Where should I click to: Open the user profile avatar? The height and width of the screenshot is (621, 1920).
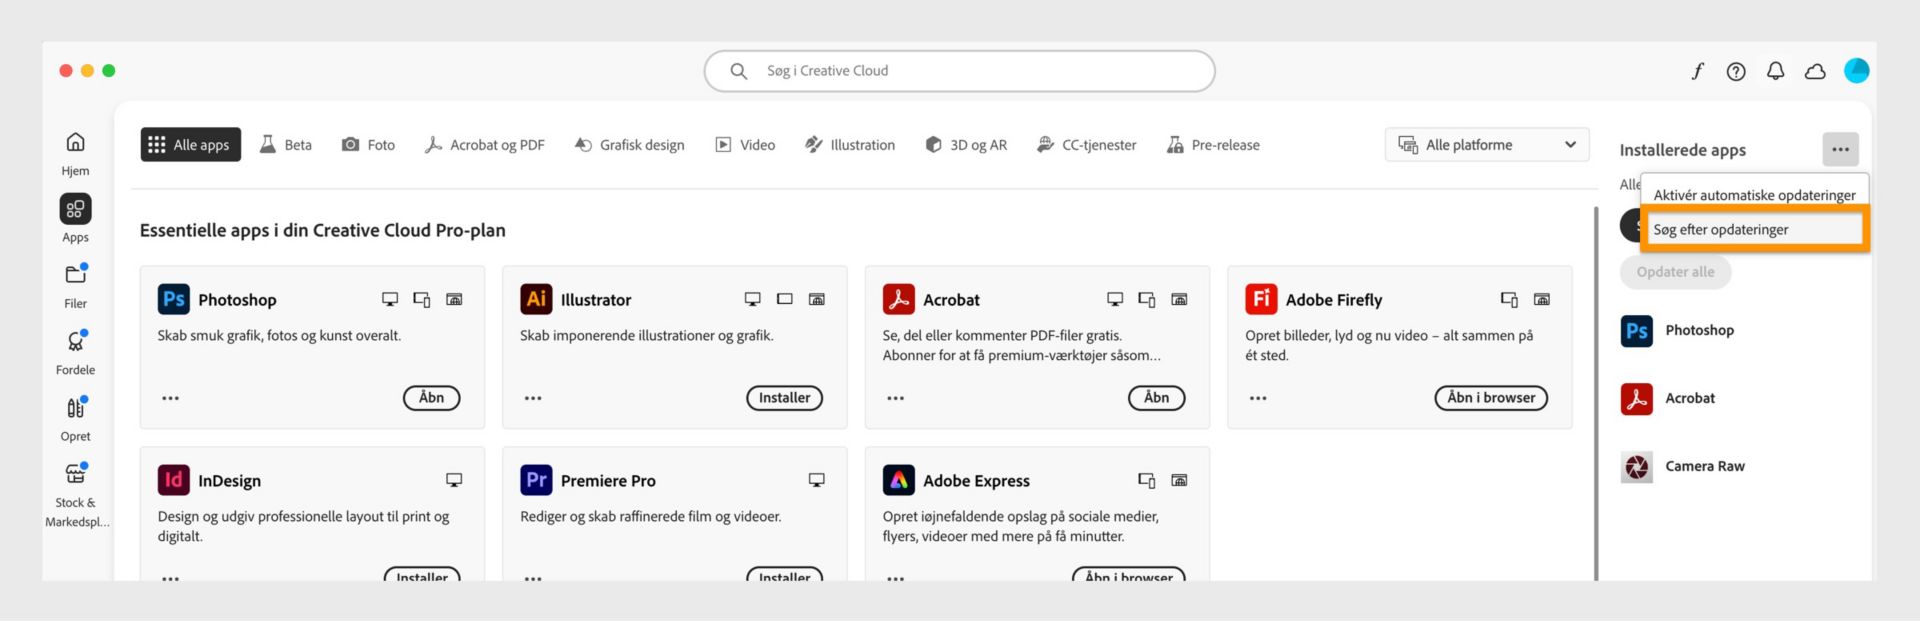pos(1856,70)
